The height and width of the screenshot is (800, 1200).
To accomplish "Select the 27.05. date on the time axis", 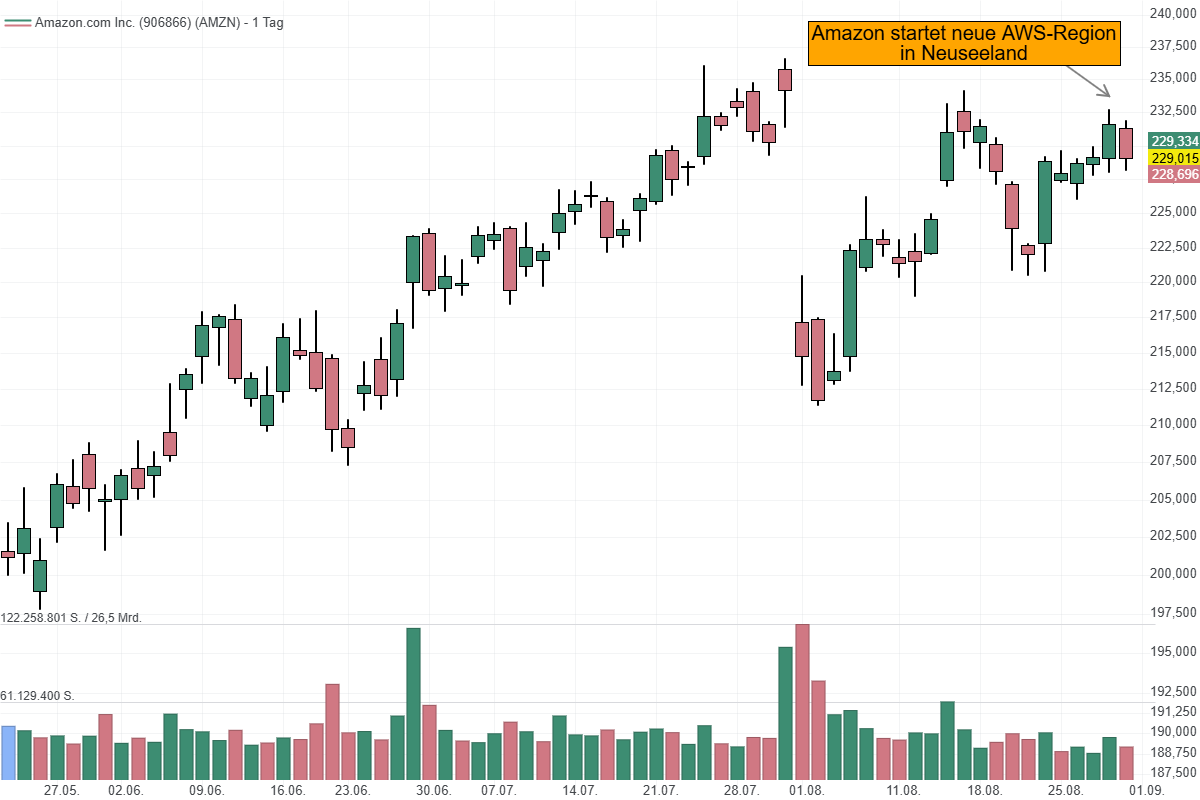I will pos(61,791).
